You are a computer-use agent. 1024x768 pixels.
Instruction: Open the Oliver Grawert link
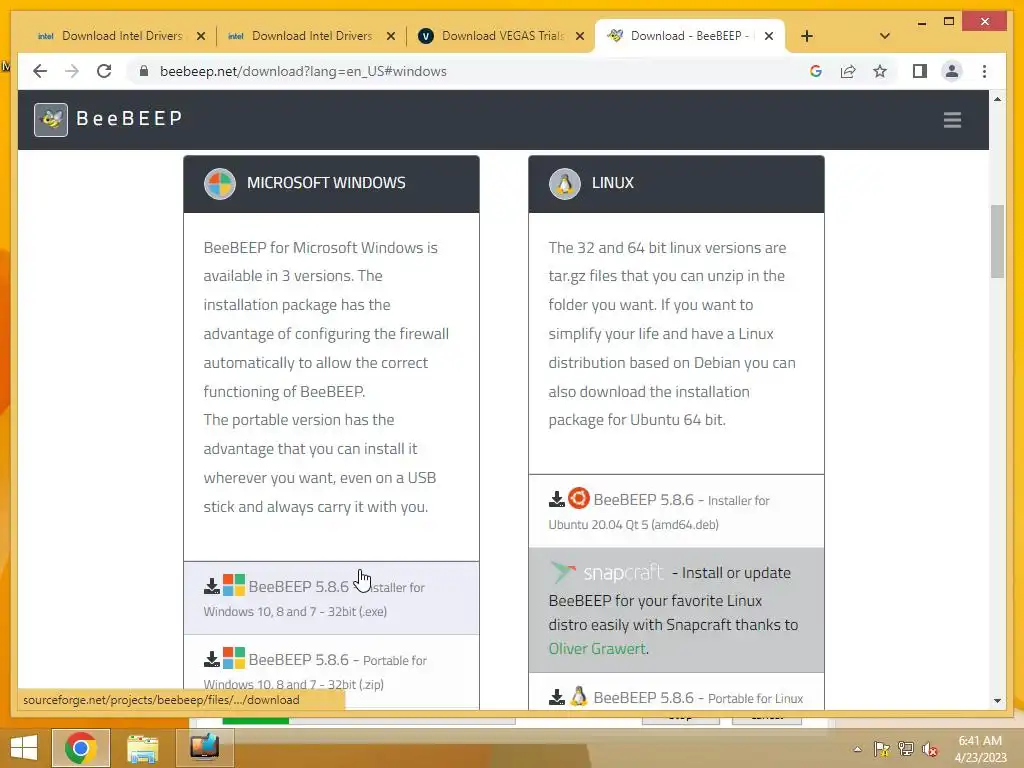(x=597, y=648)
